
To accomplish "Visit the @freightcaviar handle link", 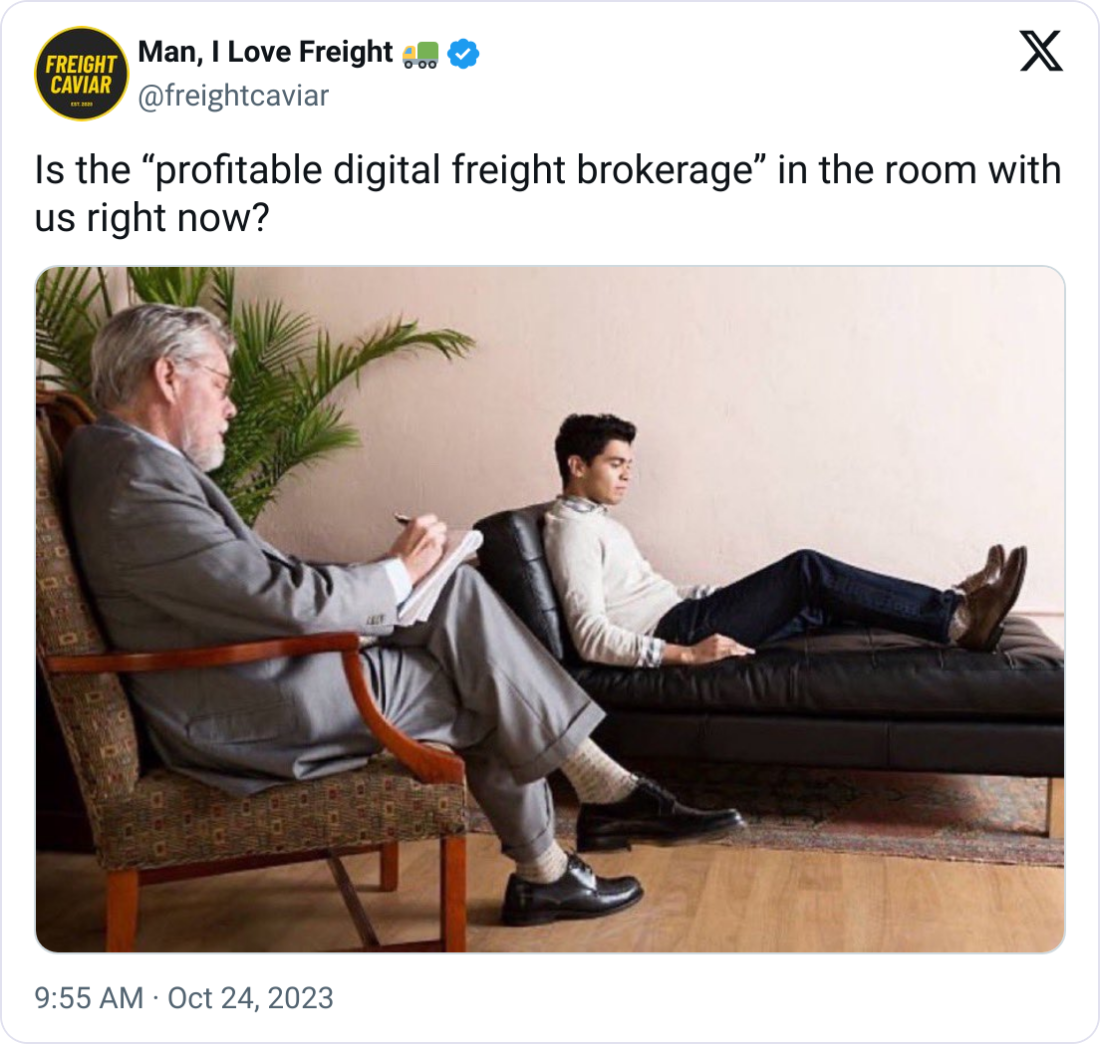I will click(x=233, y=96).
